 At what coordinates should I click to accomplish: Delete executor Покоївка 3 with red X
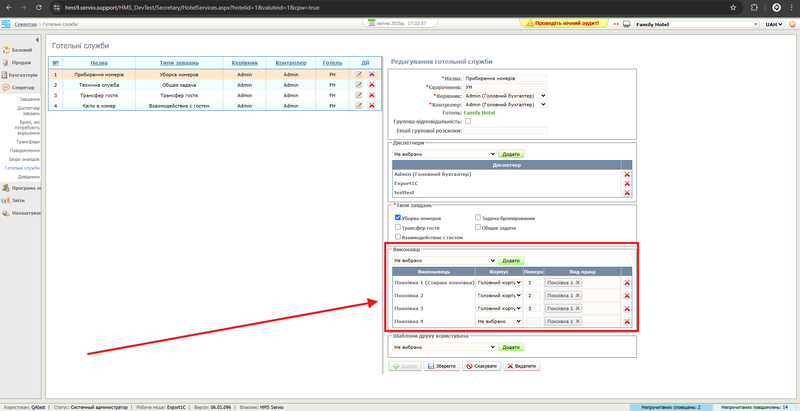[627, 309]
